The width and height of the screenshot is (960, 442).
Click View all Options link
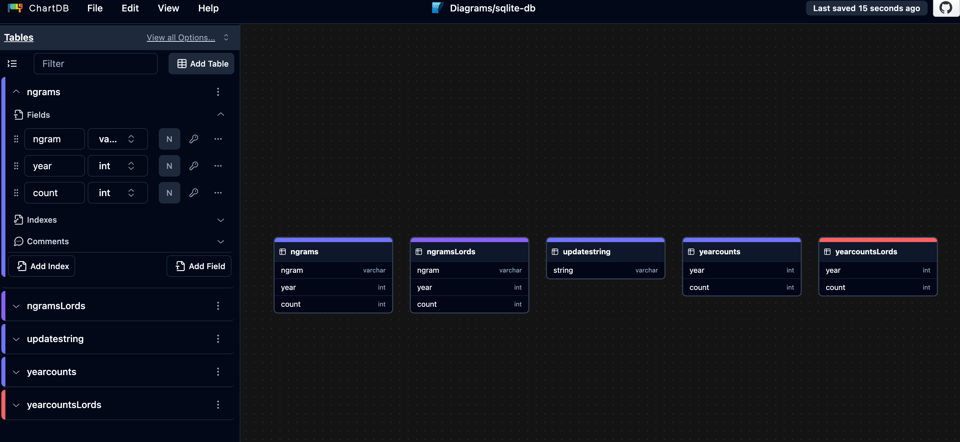[x=181, y=38]
